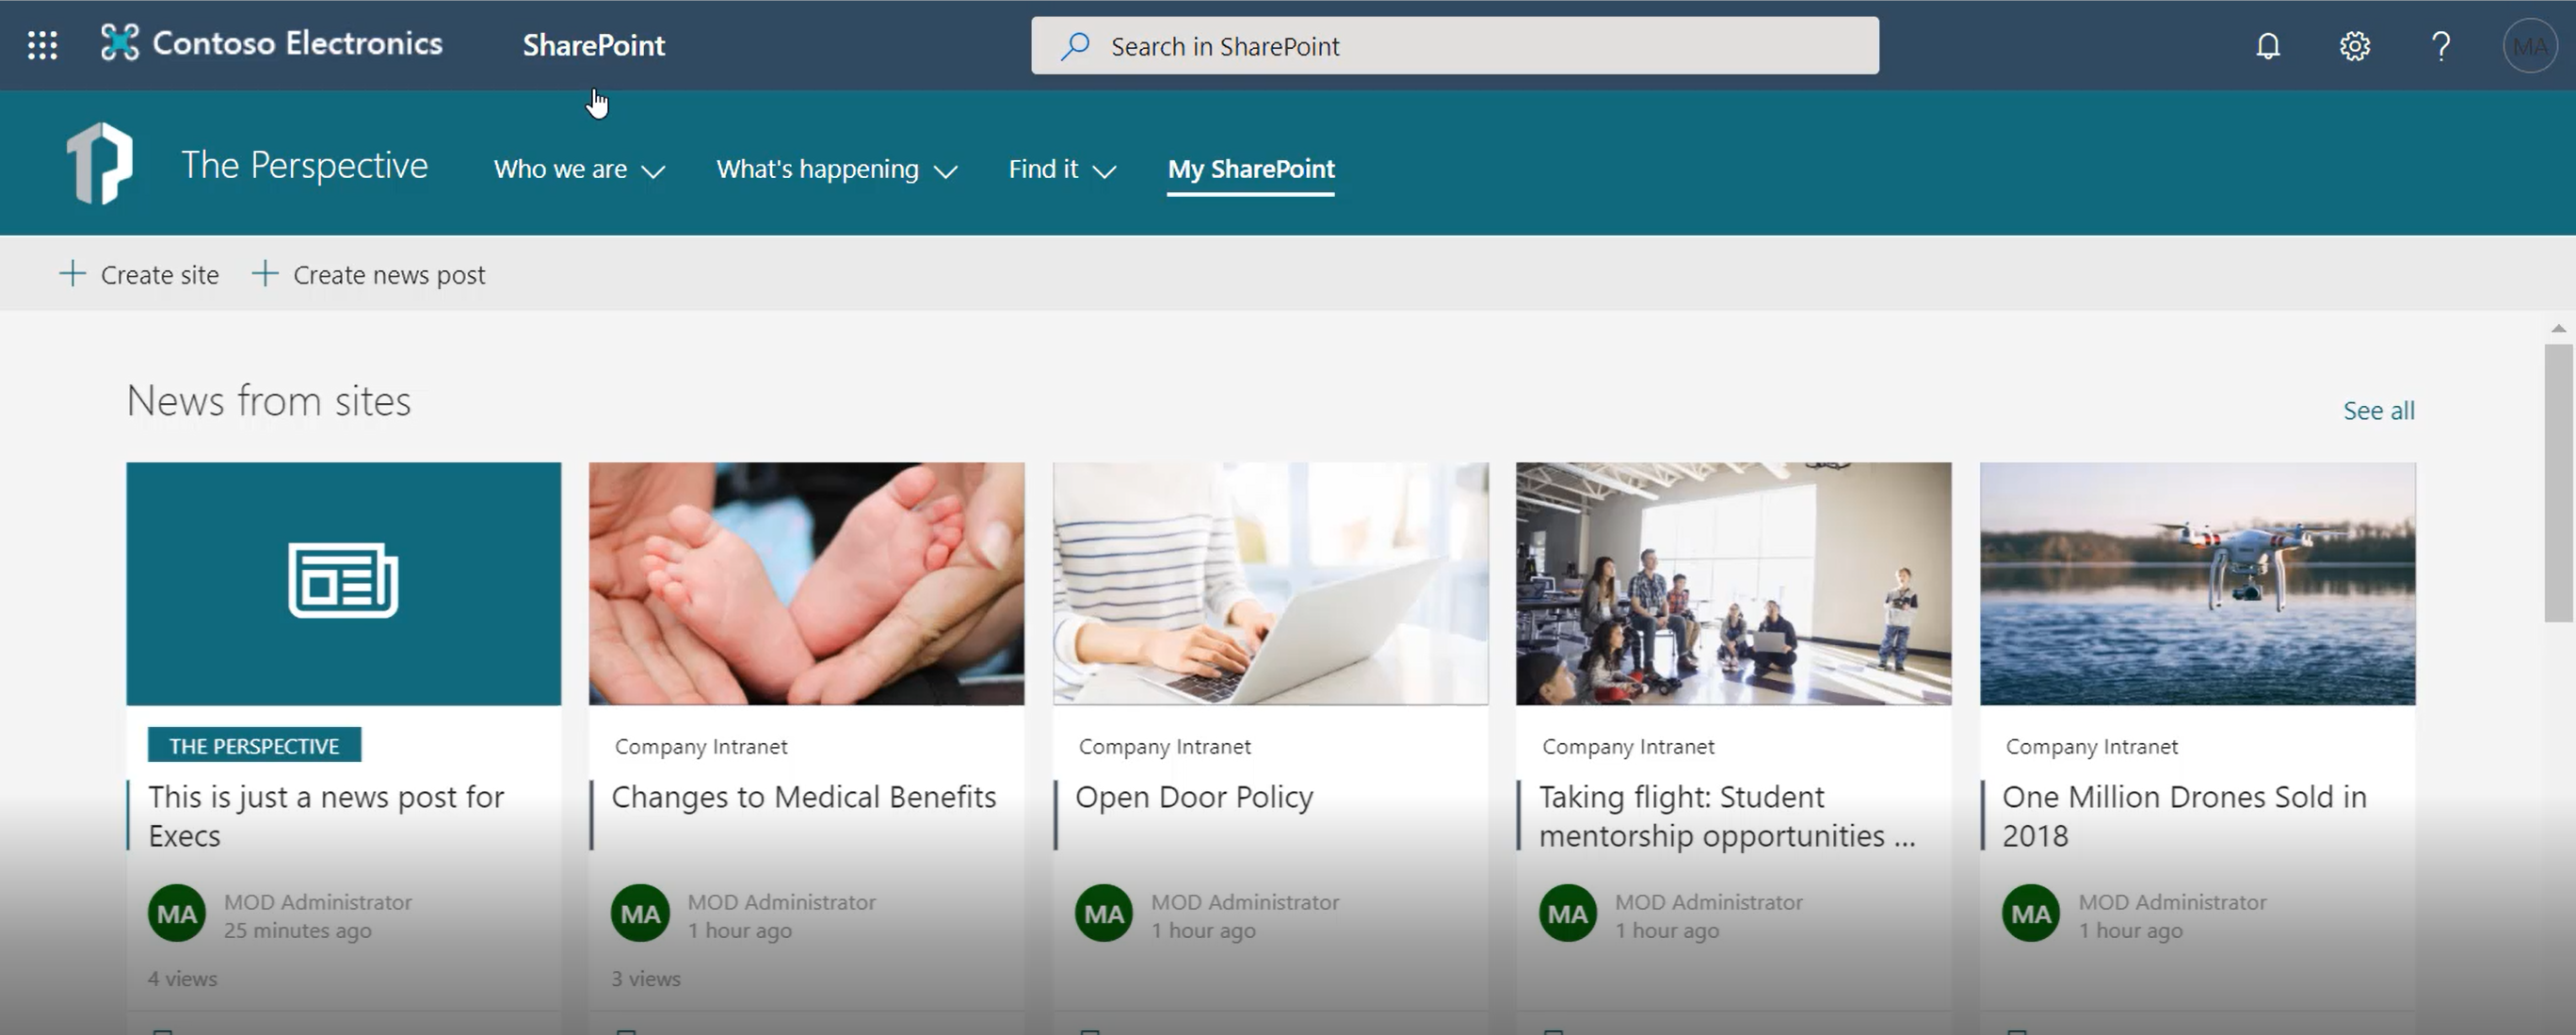Open The Perspective site title

pyautogui.click(x=304, y=165)
